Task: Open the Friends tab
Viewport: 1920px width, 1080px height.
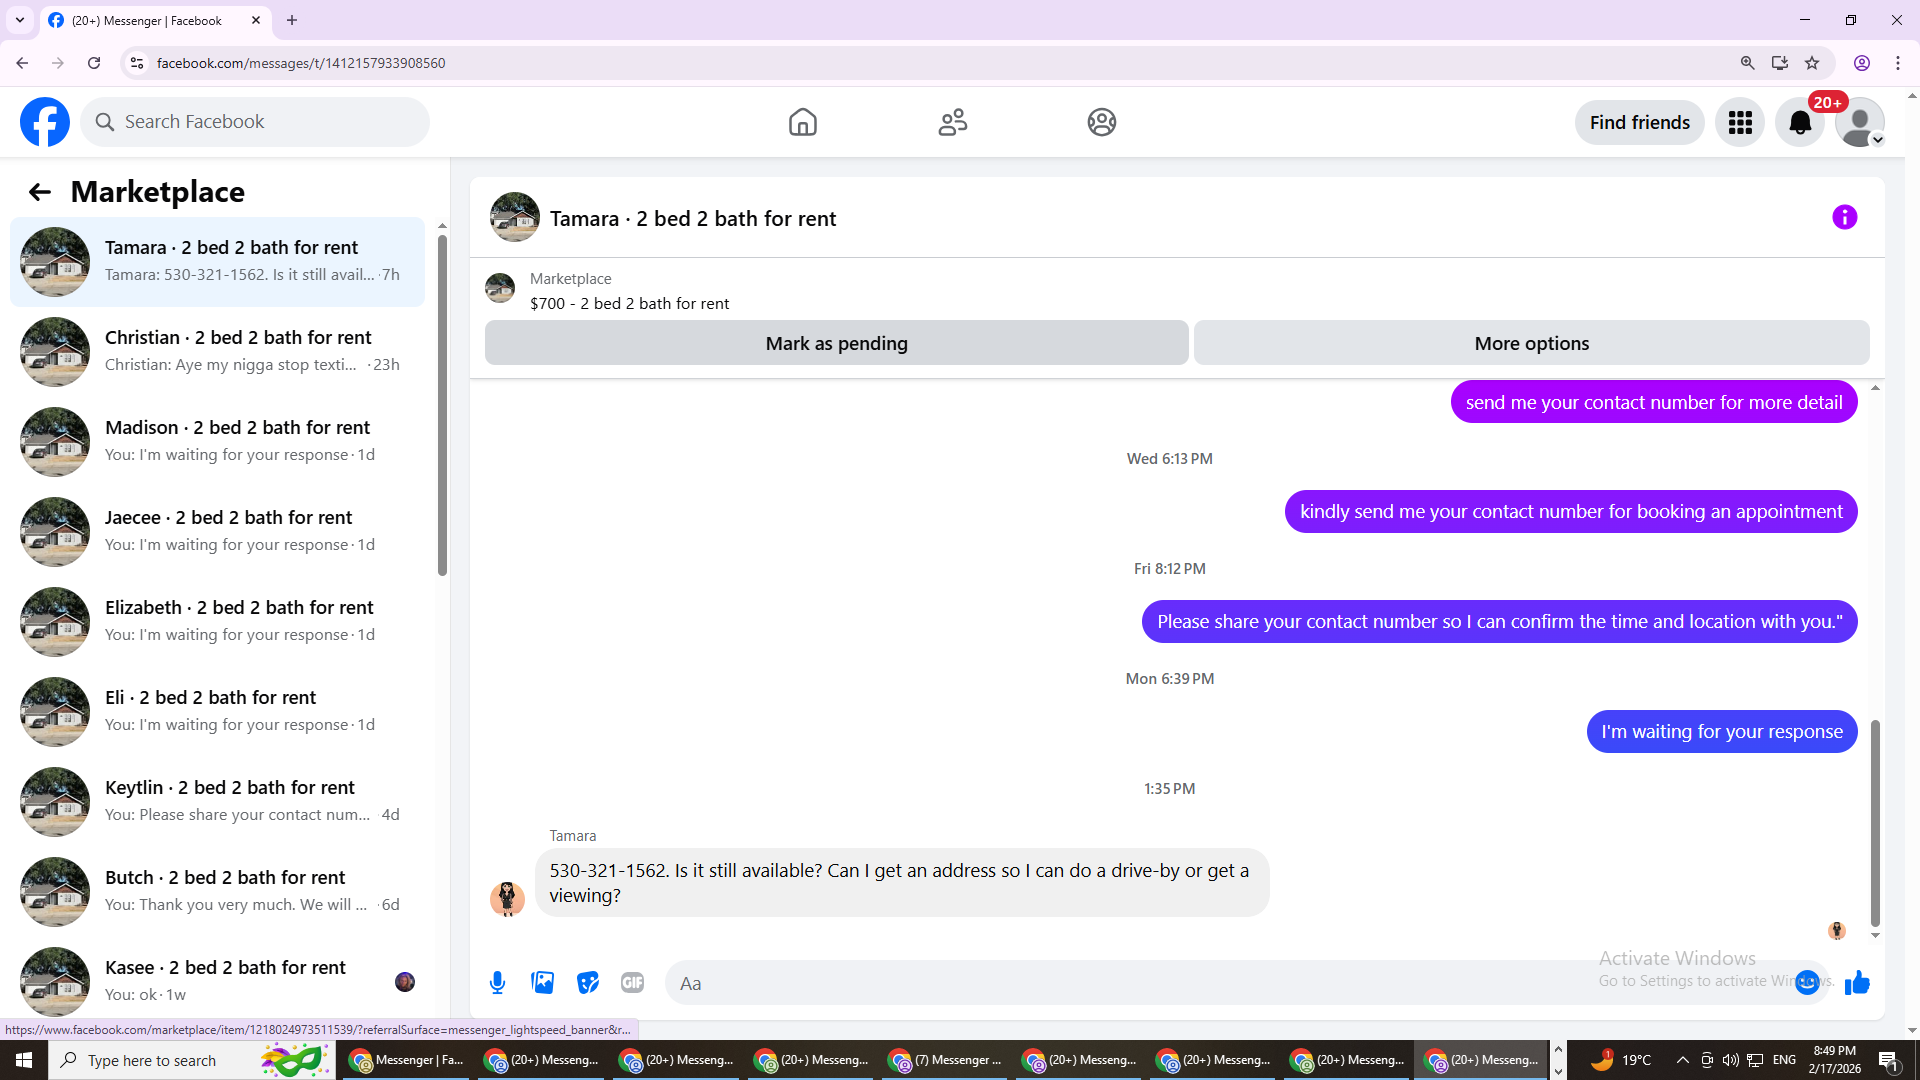Action: pyautogui.click(x=952, y=122)
